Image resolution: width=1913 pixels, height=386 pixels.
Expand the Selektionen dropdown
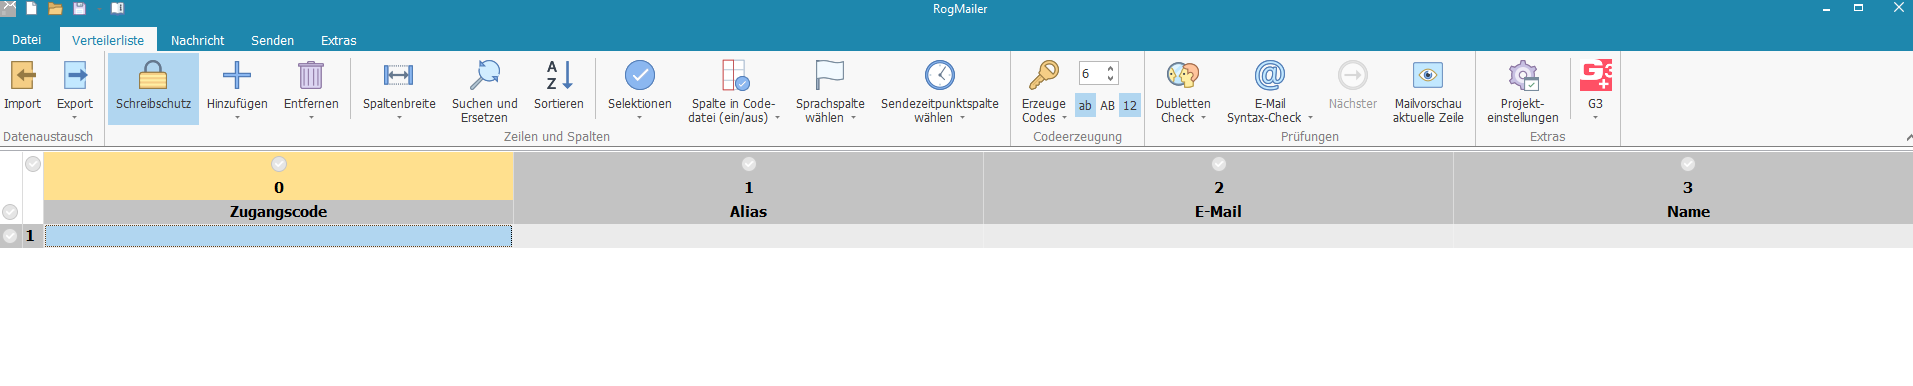coord(639,118)
